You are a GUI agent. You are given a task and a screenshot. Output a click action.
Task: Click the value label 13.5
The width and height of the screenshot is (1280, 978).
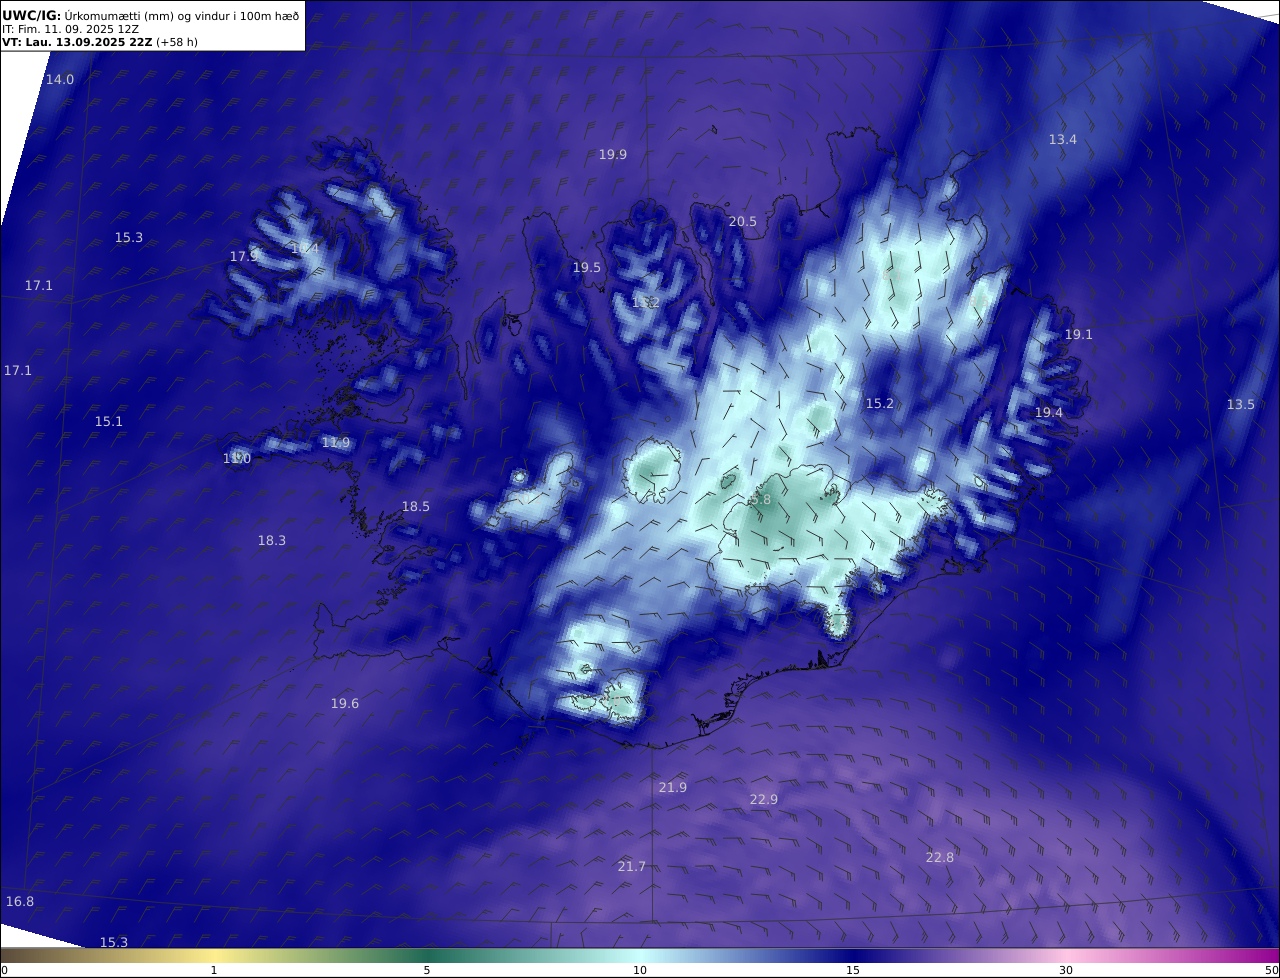[x=1241, y=405]
